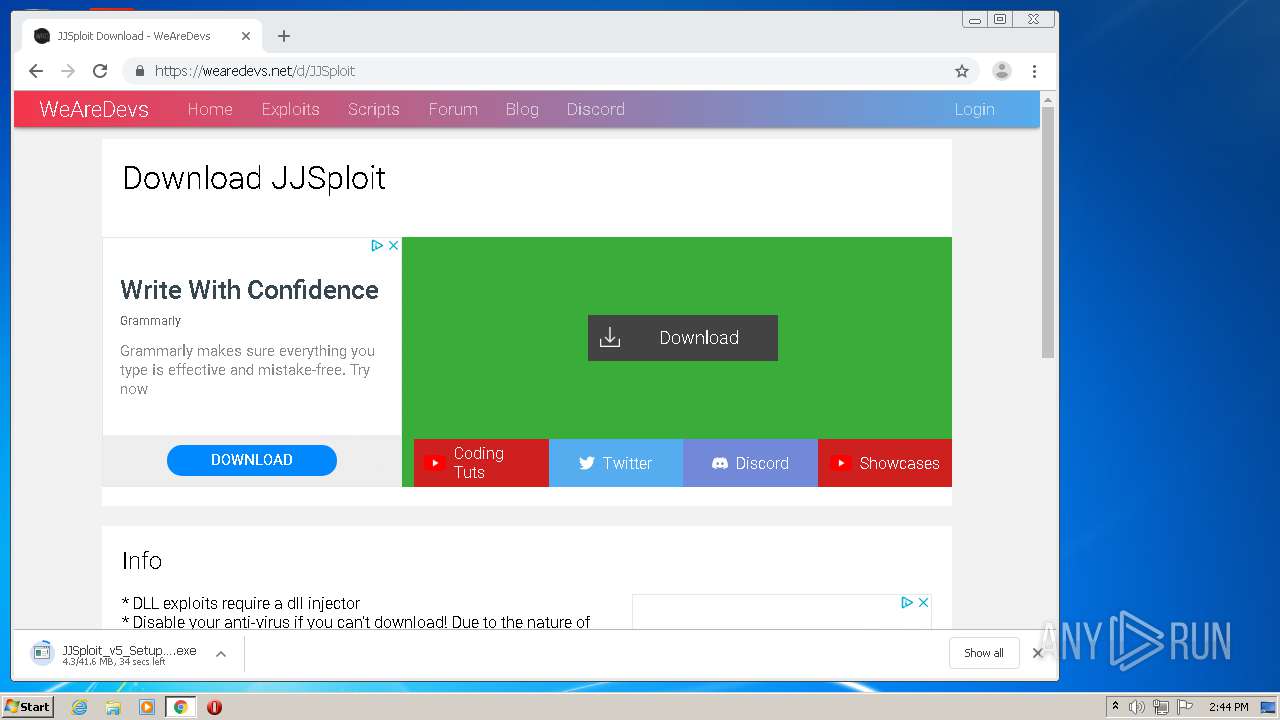Open Windows Media Player taskbar icon

[x=147, y=707]
